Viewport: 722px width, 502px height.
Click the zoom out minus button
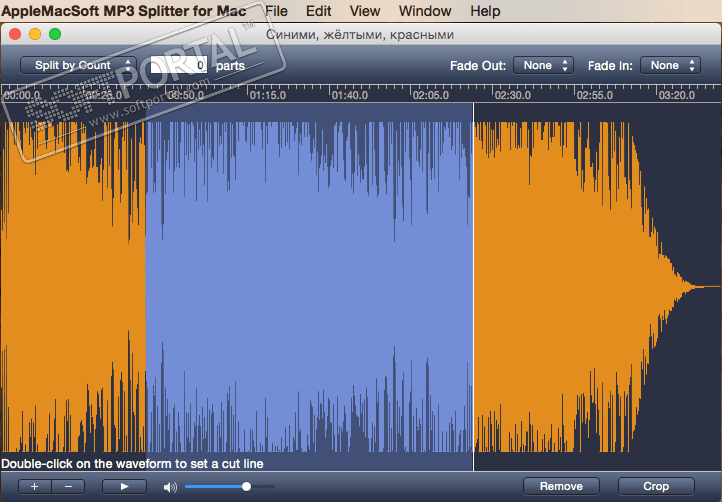[68, 486]
